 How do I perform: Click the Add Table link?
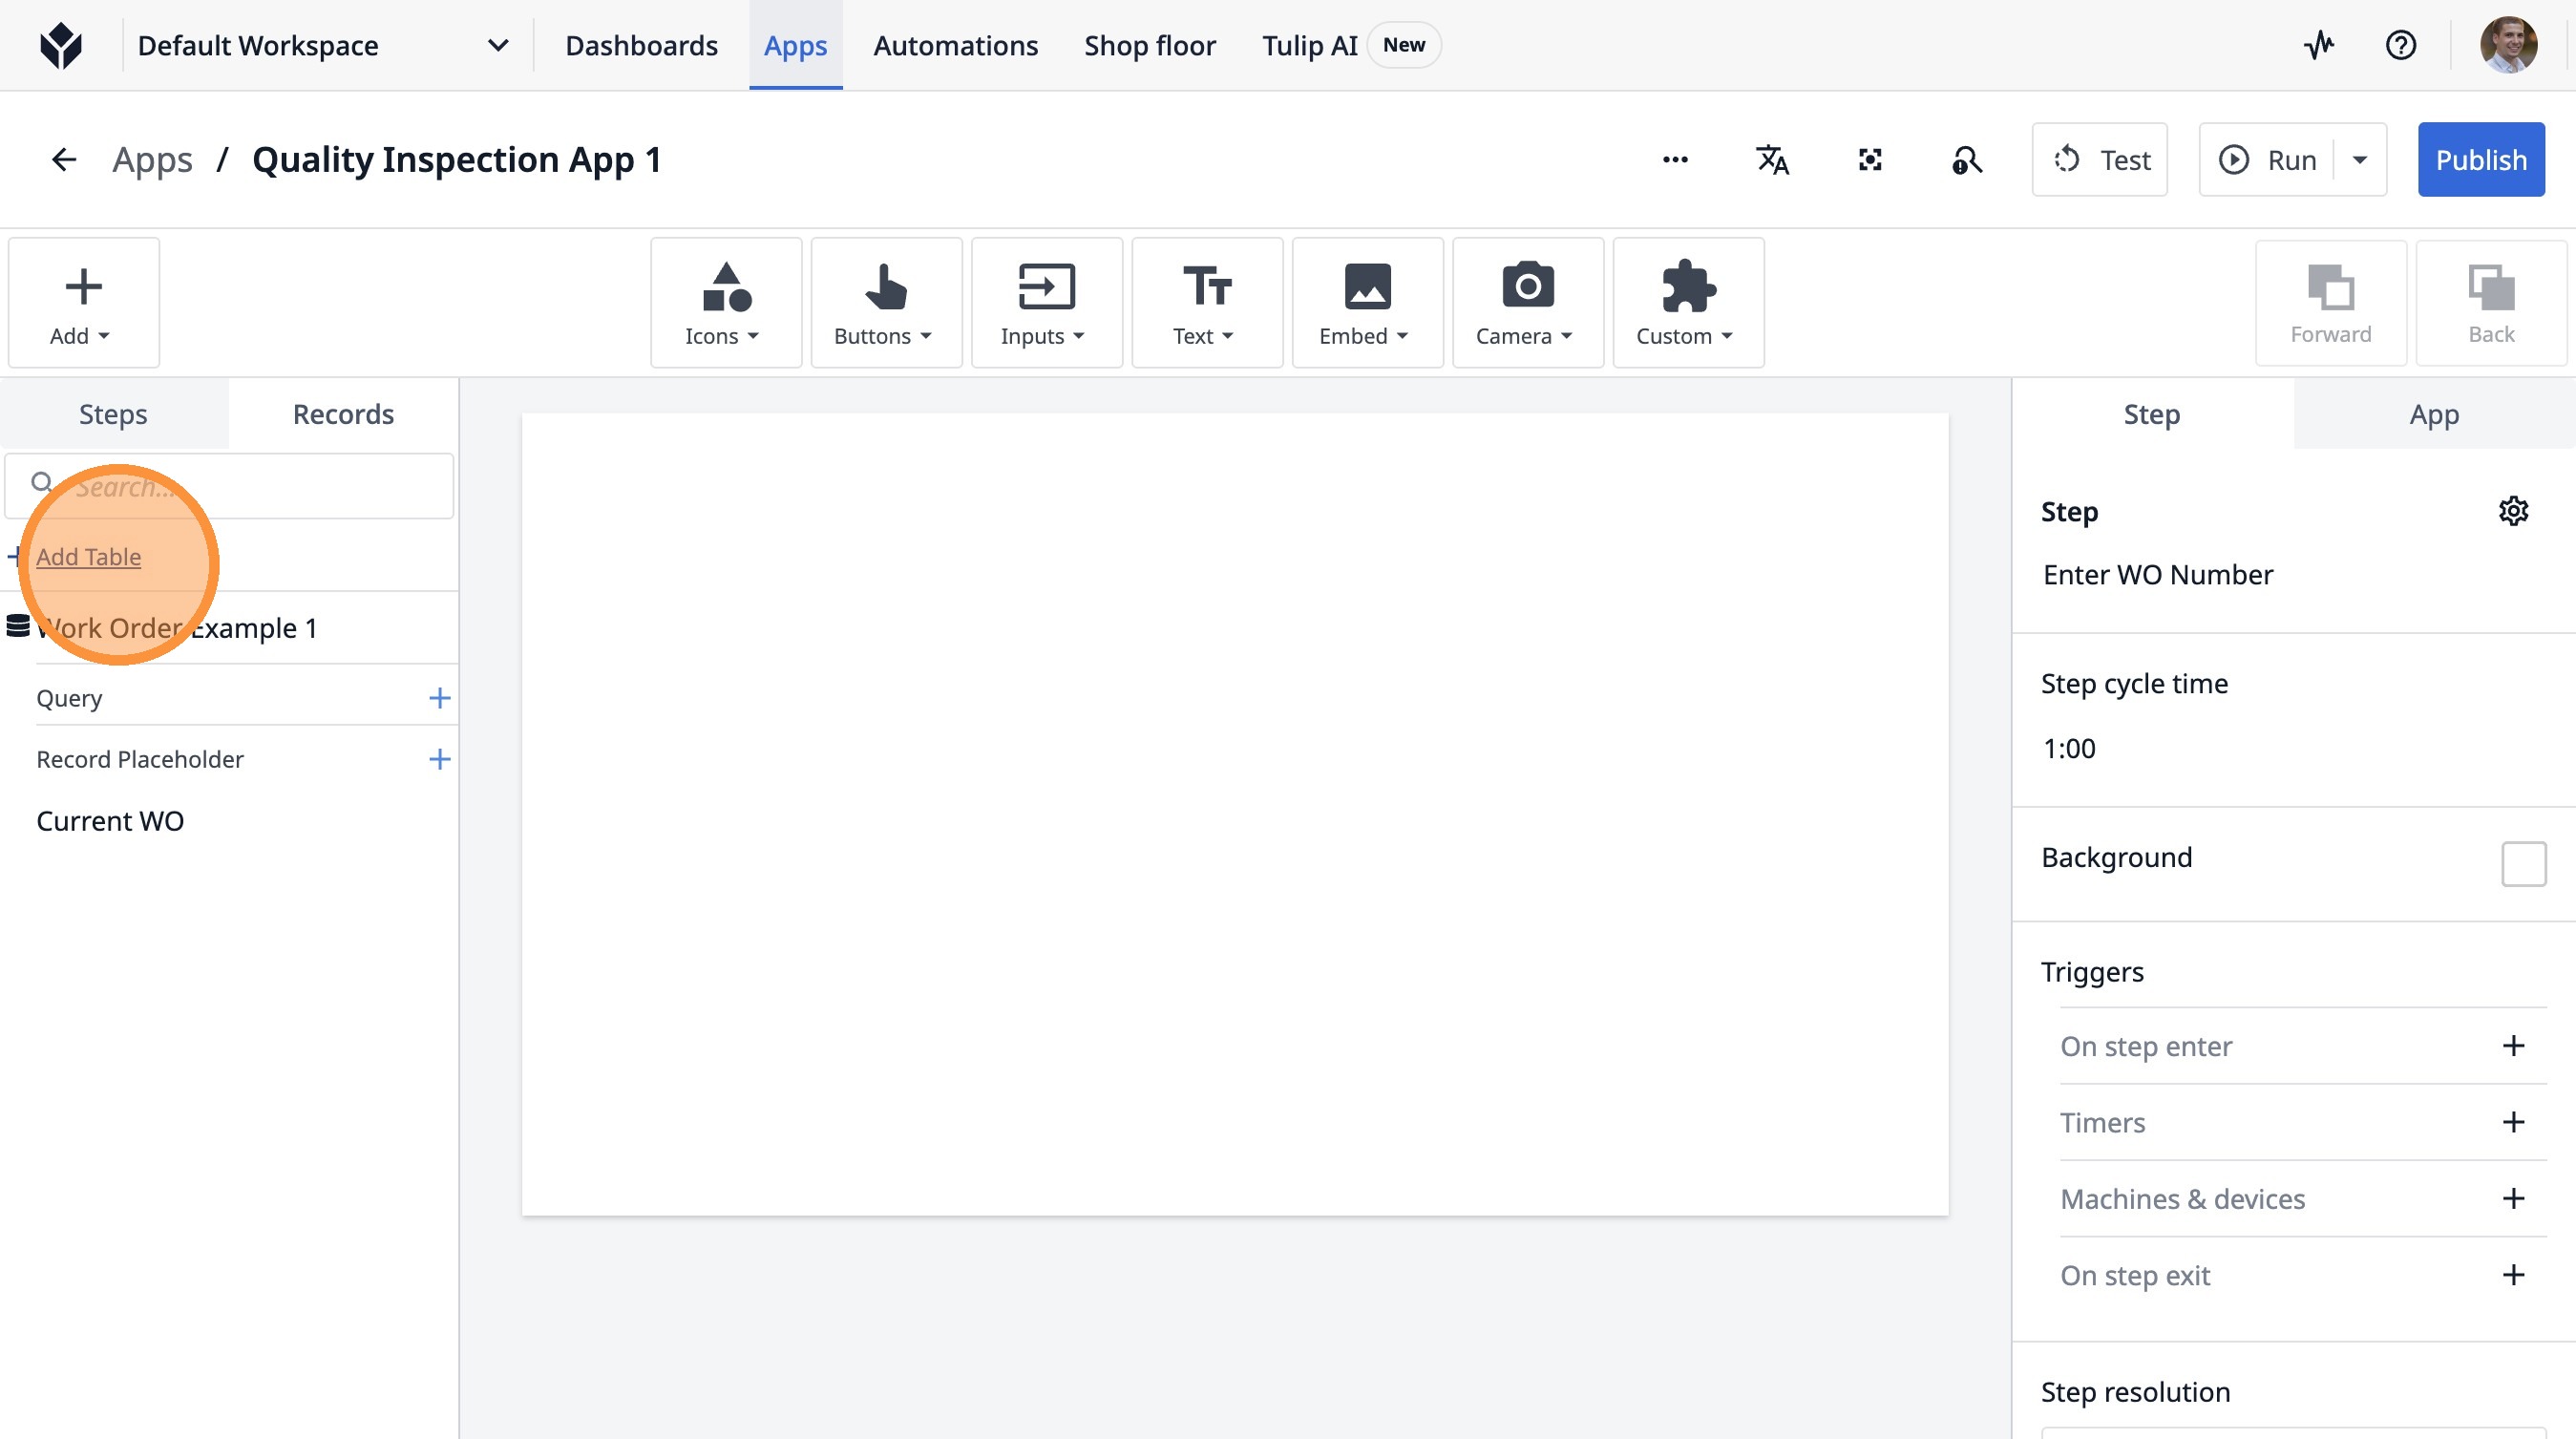(88, 557)
